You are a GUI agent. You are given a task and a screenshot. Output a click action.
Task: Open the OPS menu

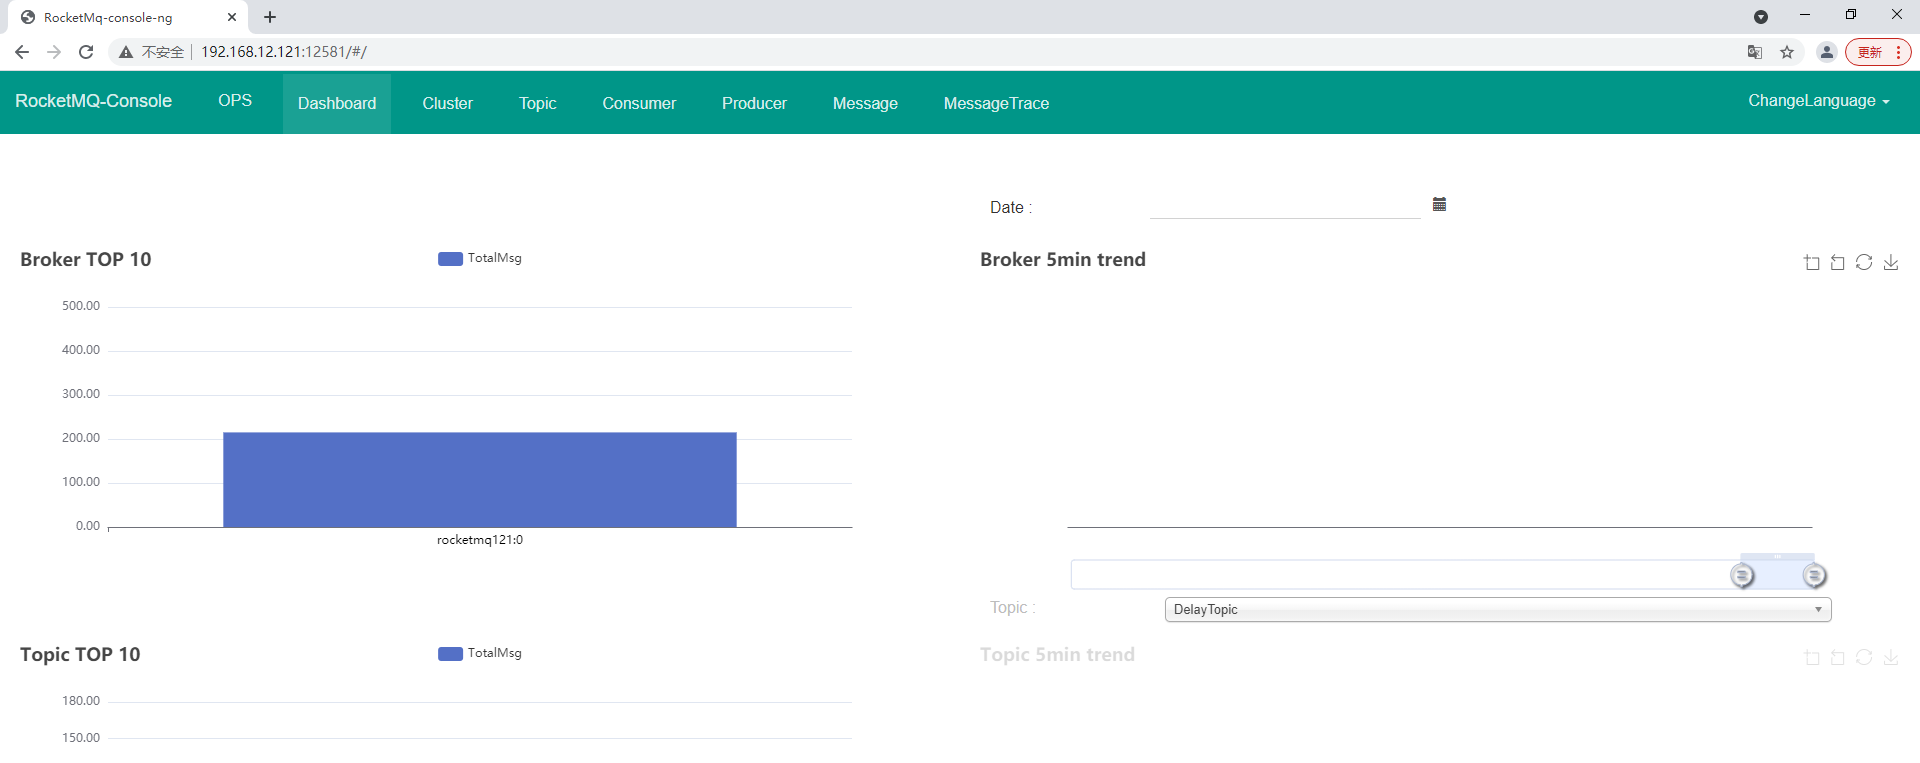235,101
